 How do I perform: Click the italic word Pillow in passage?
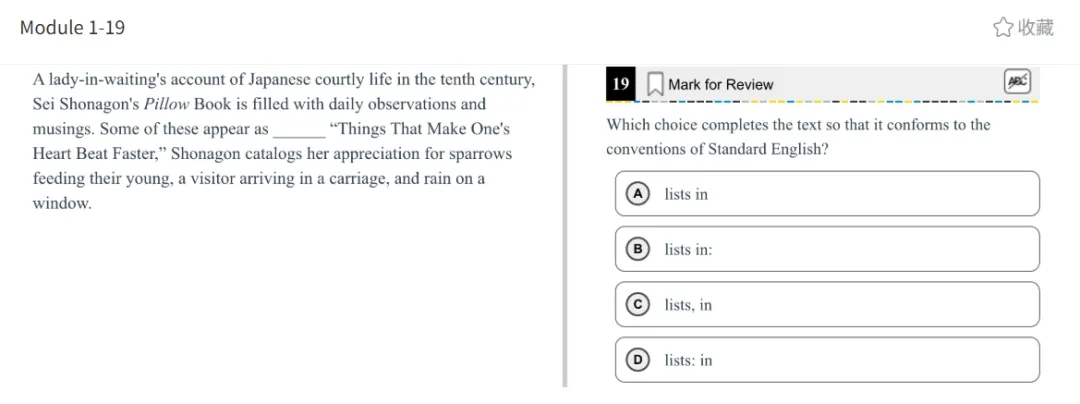tap(166, 105)
